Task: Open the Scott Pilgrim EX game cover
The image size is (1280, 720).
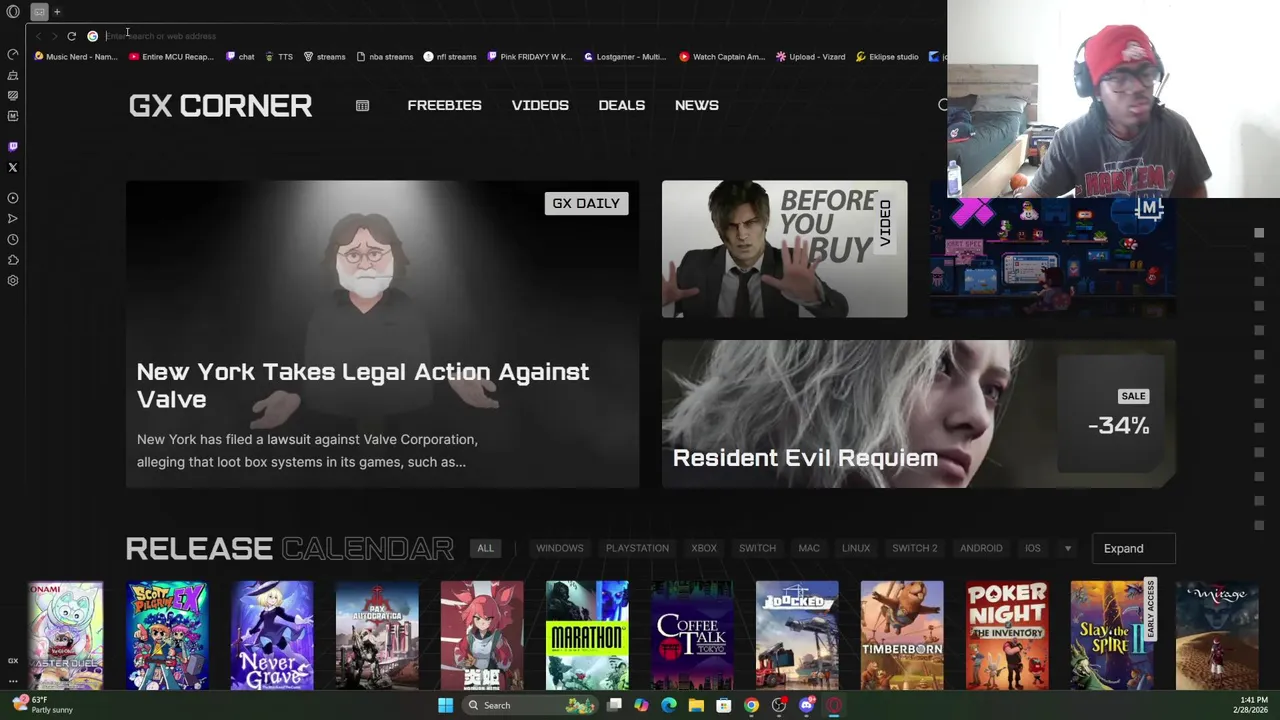Action: 167,635
